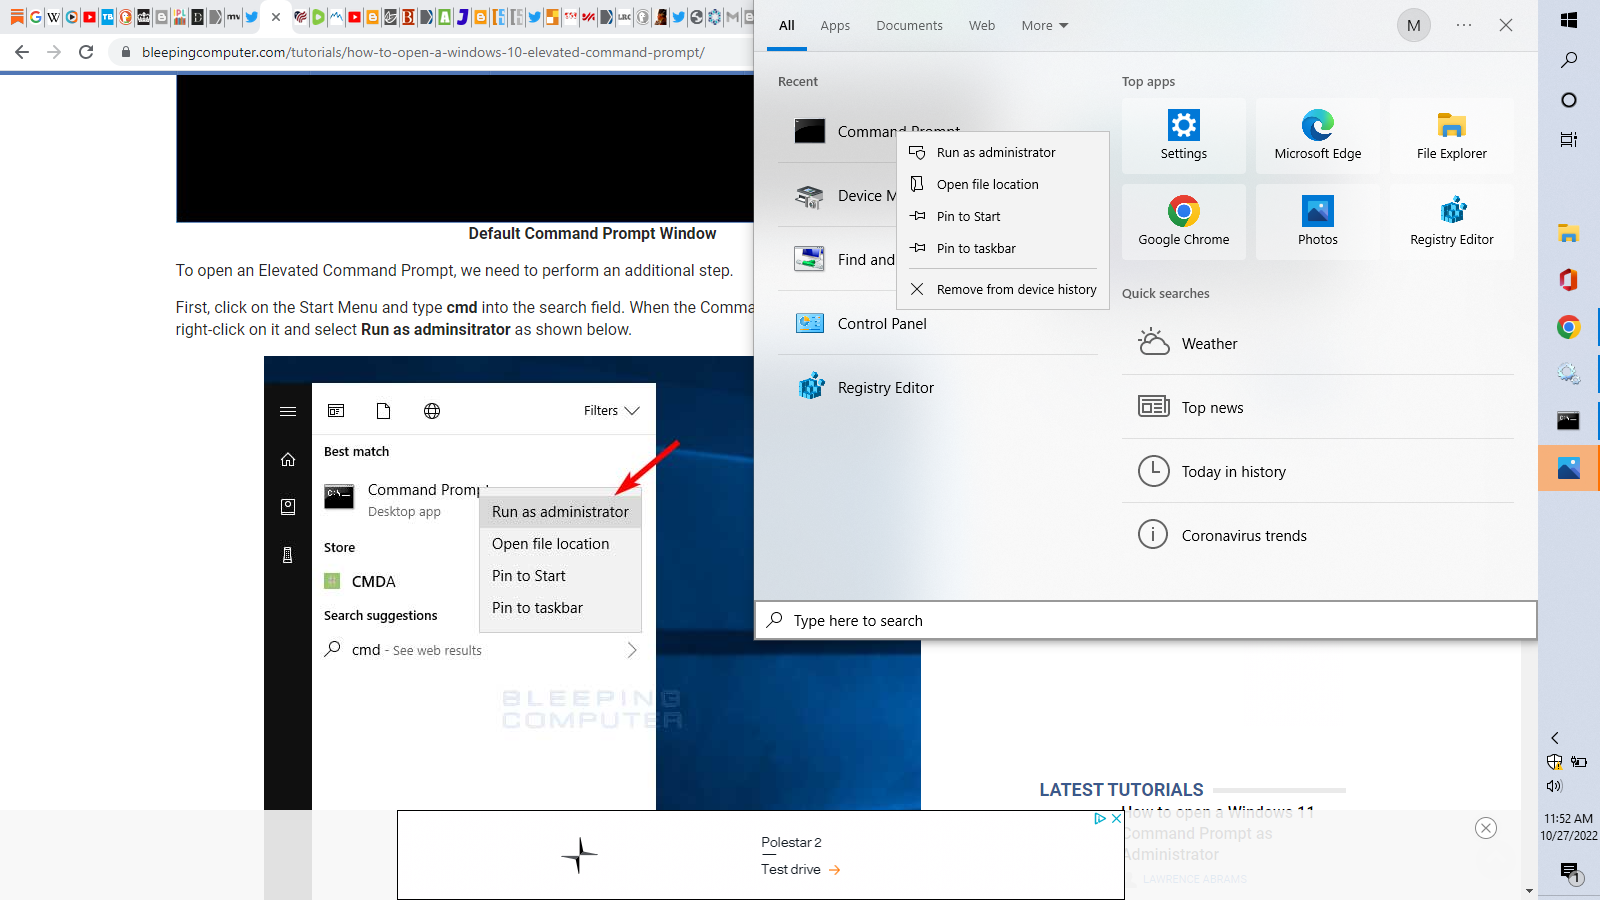Screen dimensions: 1600x900
Task: Open the Settings top app tile
Action: click(x=1184, y=136)
